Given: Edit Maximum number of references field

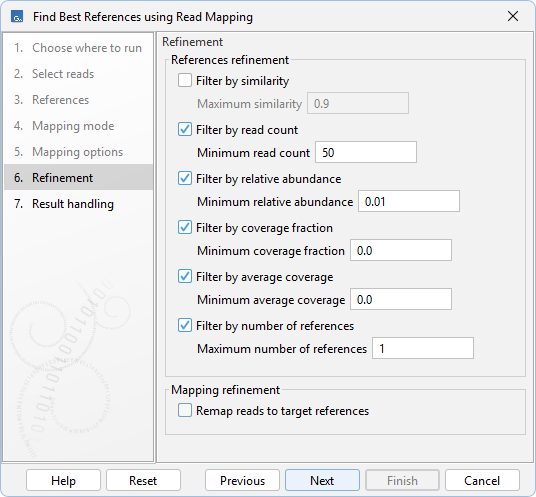Looking at the screenshot, I should [423, 348].
